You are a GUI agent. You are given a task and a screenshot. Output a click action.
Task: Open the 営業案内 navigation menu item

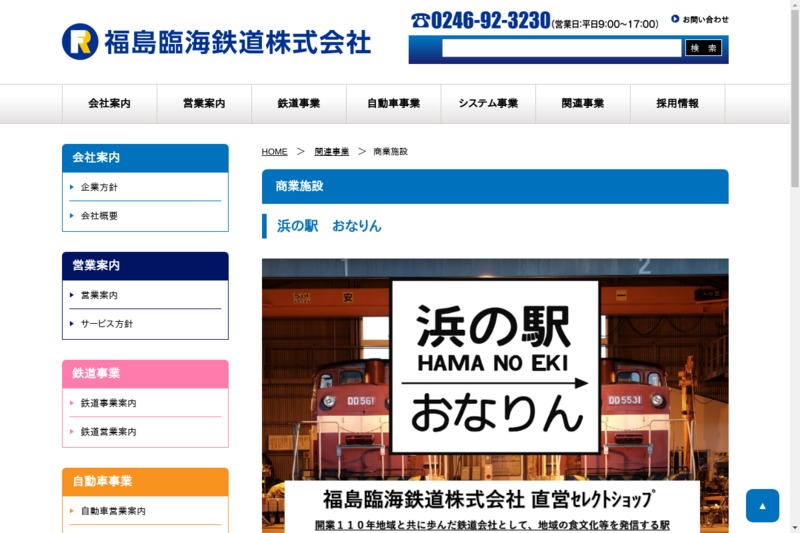(x=204, y=104)
